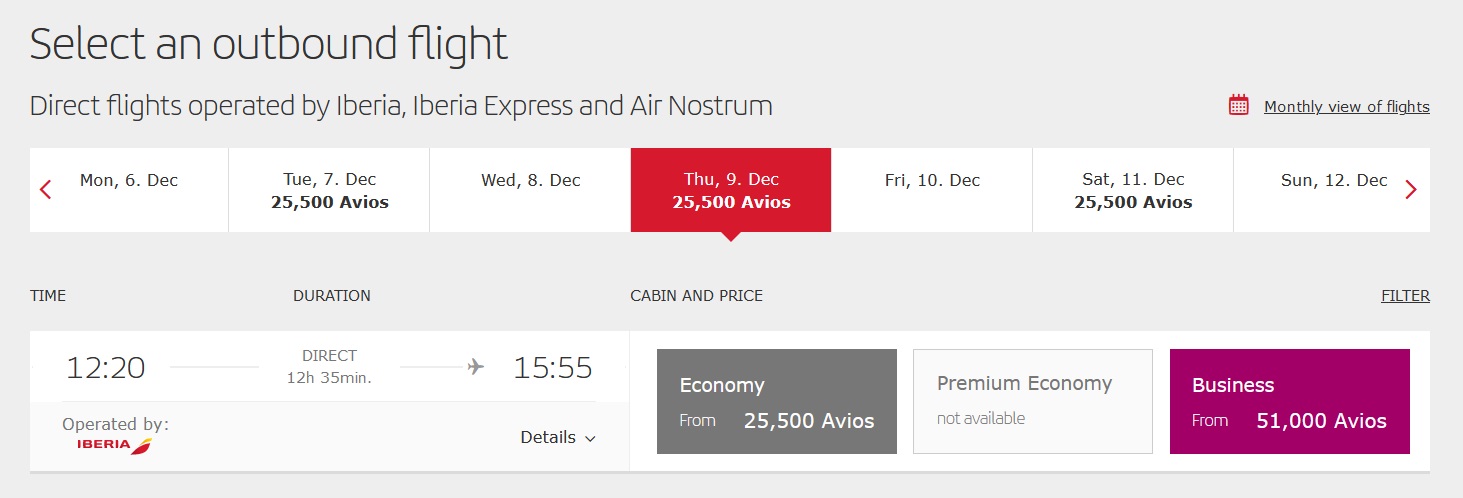The width and height of the screenshot is (1463, 498).
Task: Select the Tue, 7. Dec date tab
Action: (329, 190)
